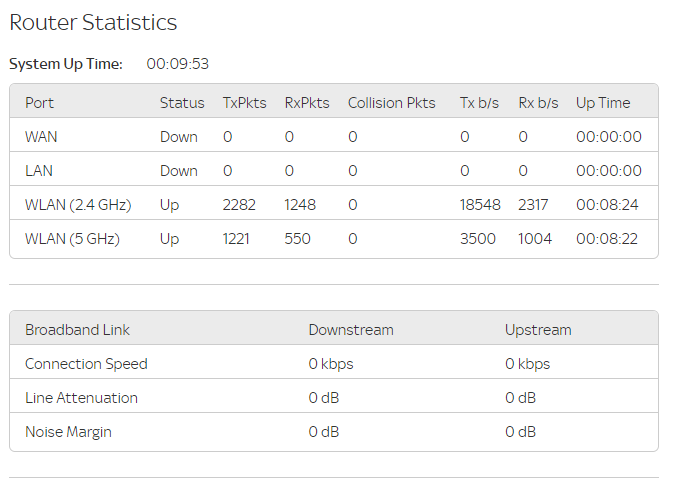Select the Noise Margin row label
The width and height of the screenshot is (677, 491).
click(68, 432)
